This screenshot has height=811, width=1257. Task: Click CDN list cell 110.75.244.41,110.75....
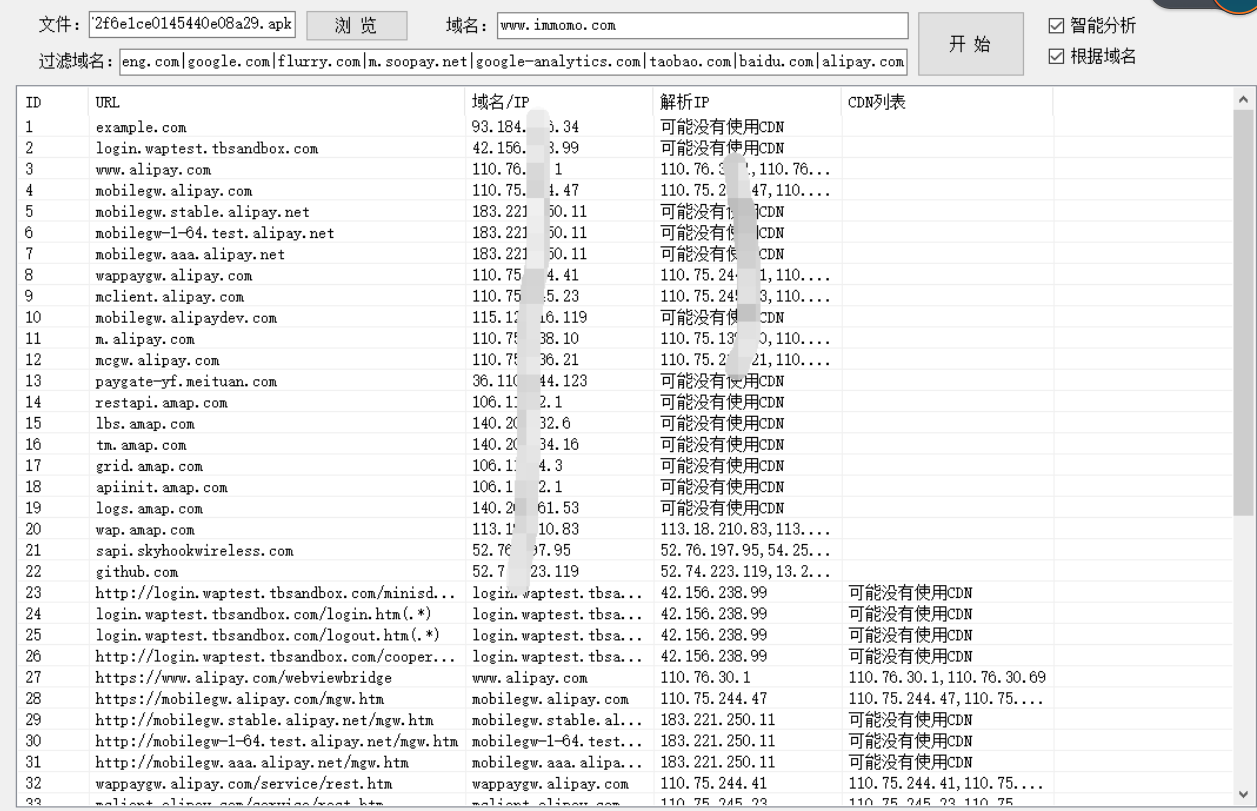click(x=945, y=784)
